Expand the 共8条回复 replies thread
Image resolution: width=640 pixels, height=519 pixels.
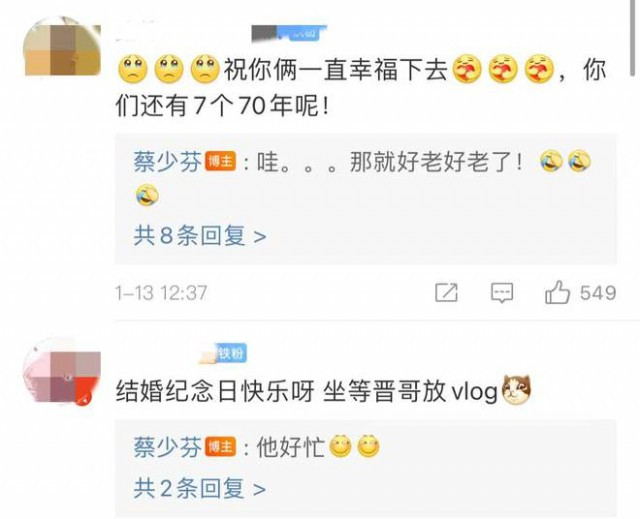(x=200, y=236)
